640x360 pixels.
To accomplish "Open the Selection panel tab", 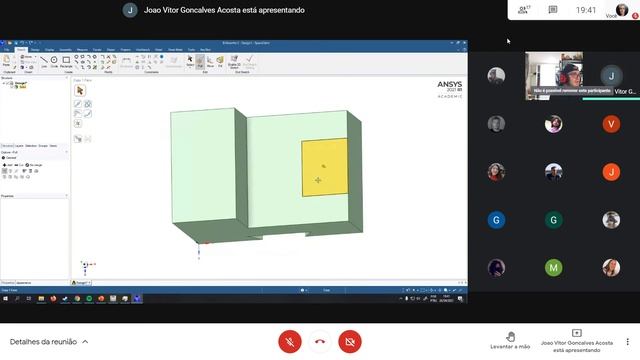I will 31,146.
